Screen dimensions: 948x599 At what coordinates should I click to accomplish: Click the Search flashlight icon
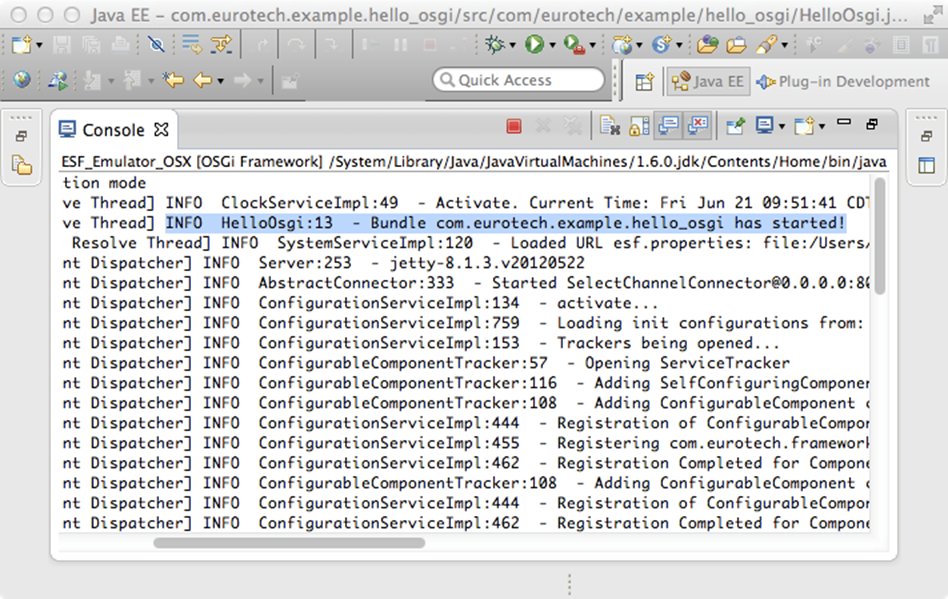766,44
